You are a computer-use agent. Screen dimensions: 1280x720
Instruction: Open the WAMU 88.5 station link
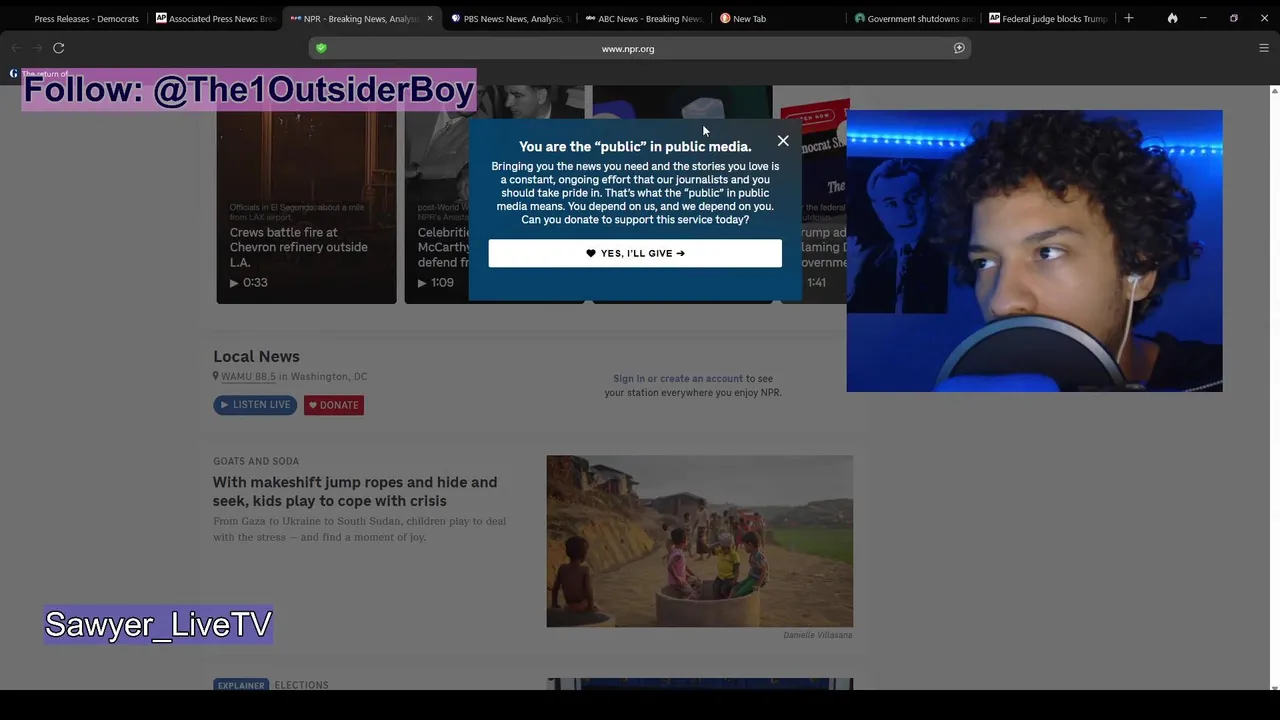tap(248, 377)
